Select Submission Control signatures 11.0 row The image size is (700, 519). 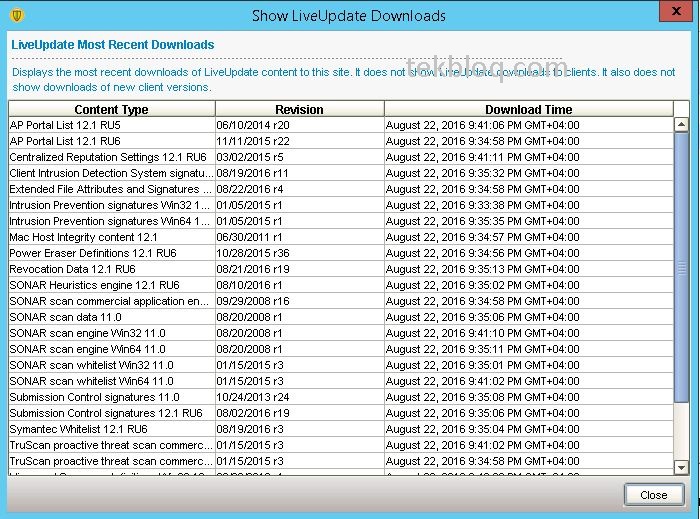(x=341, y=398)
